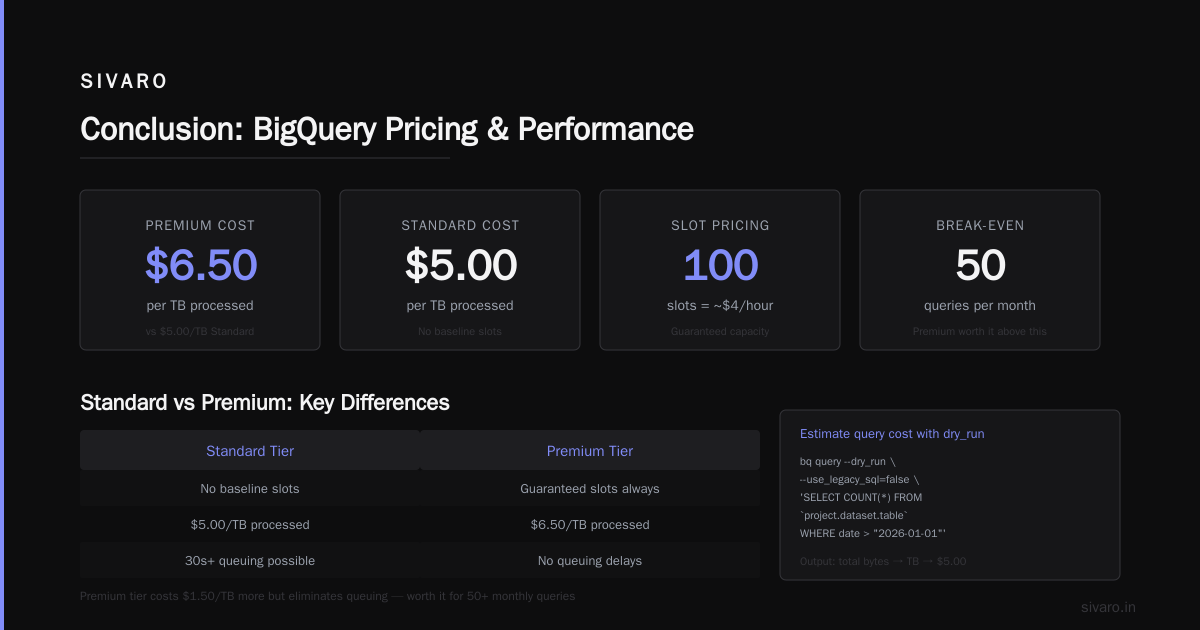
Task: Click the $5.00/TB processed table cell
Action: click(x=250, y=525)
